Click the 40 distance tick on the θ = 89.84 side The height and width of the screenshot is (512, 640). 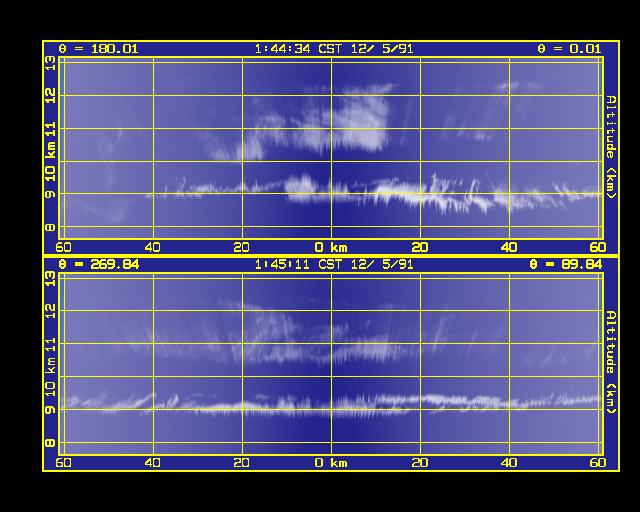pyautogui.click(x=509, y=463)
